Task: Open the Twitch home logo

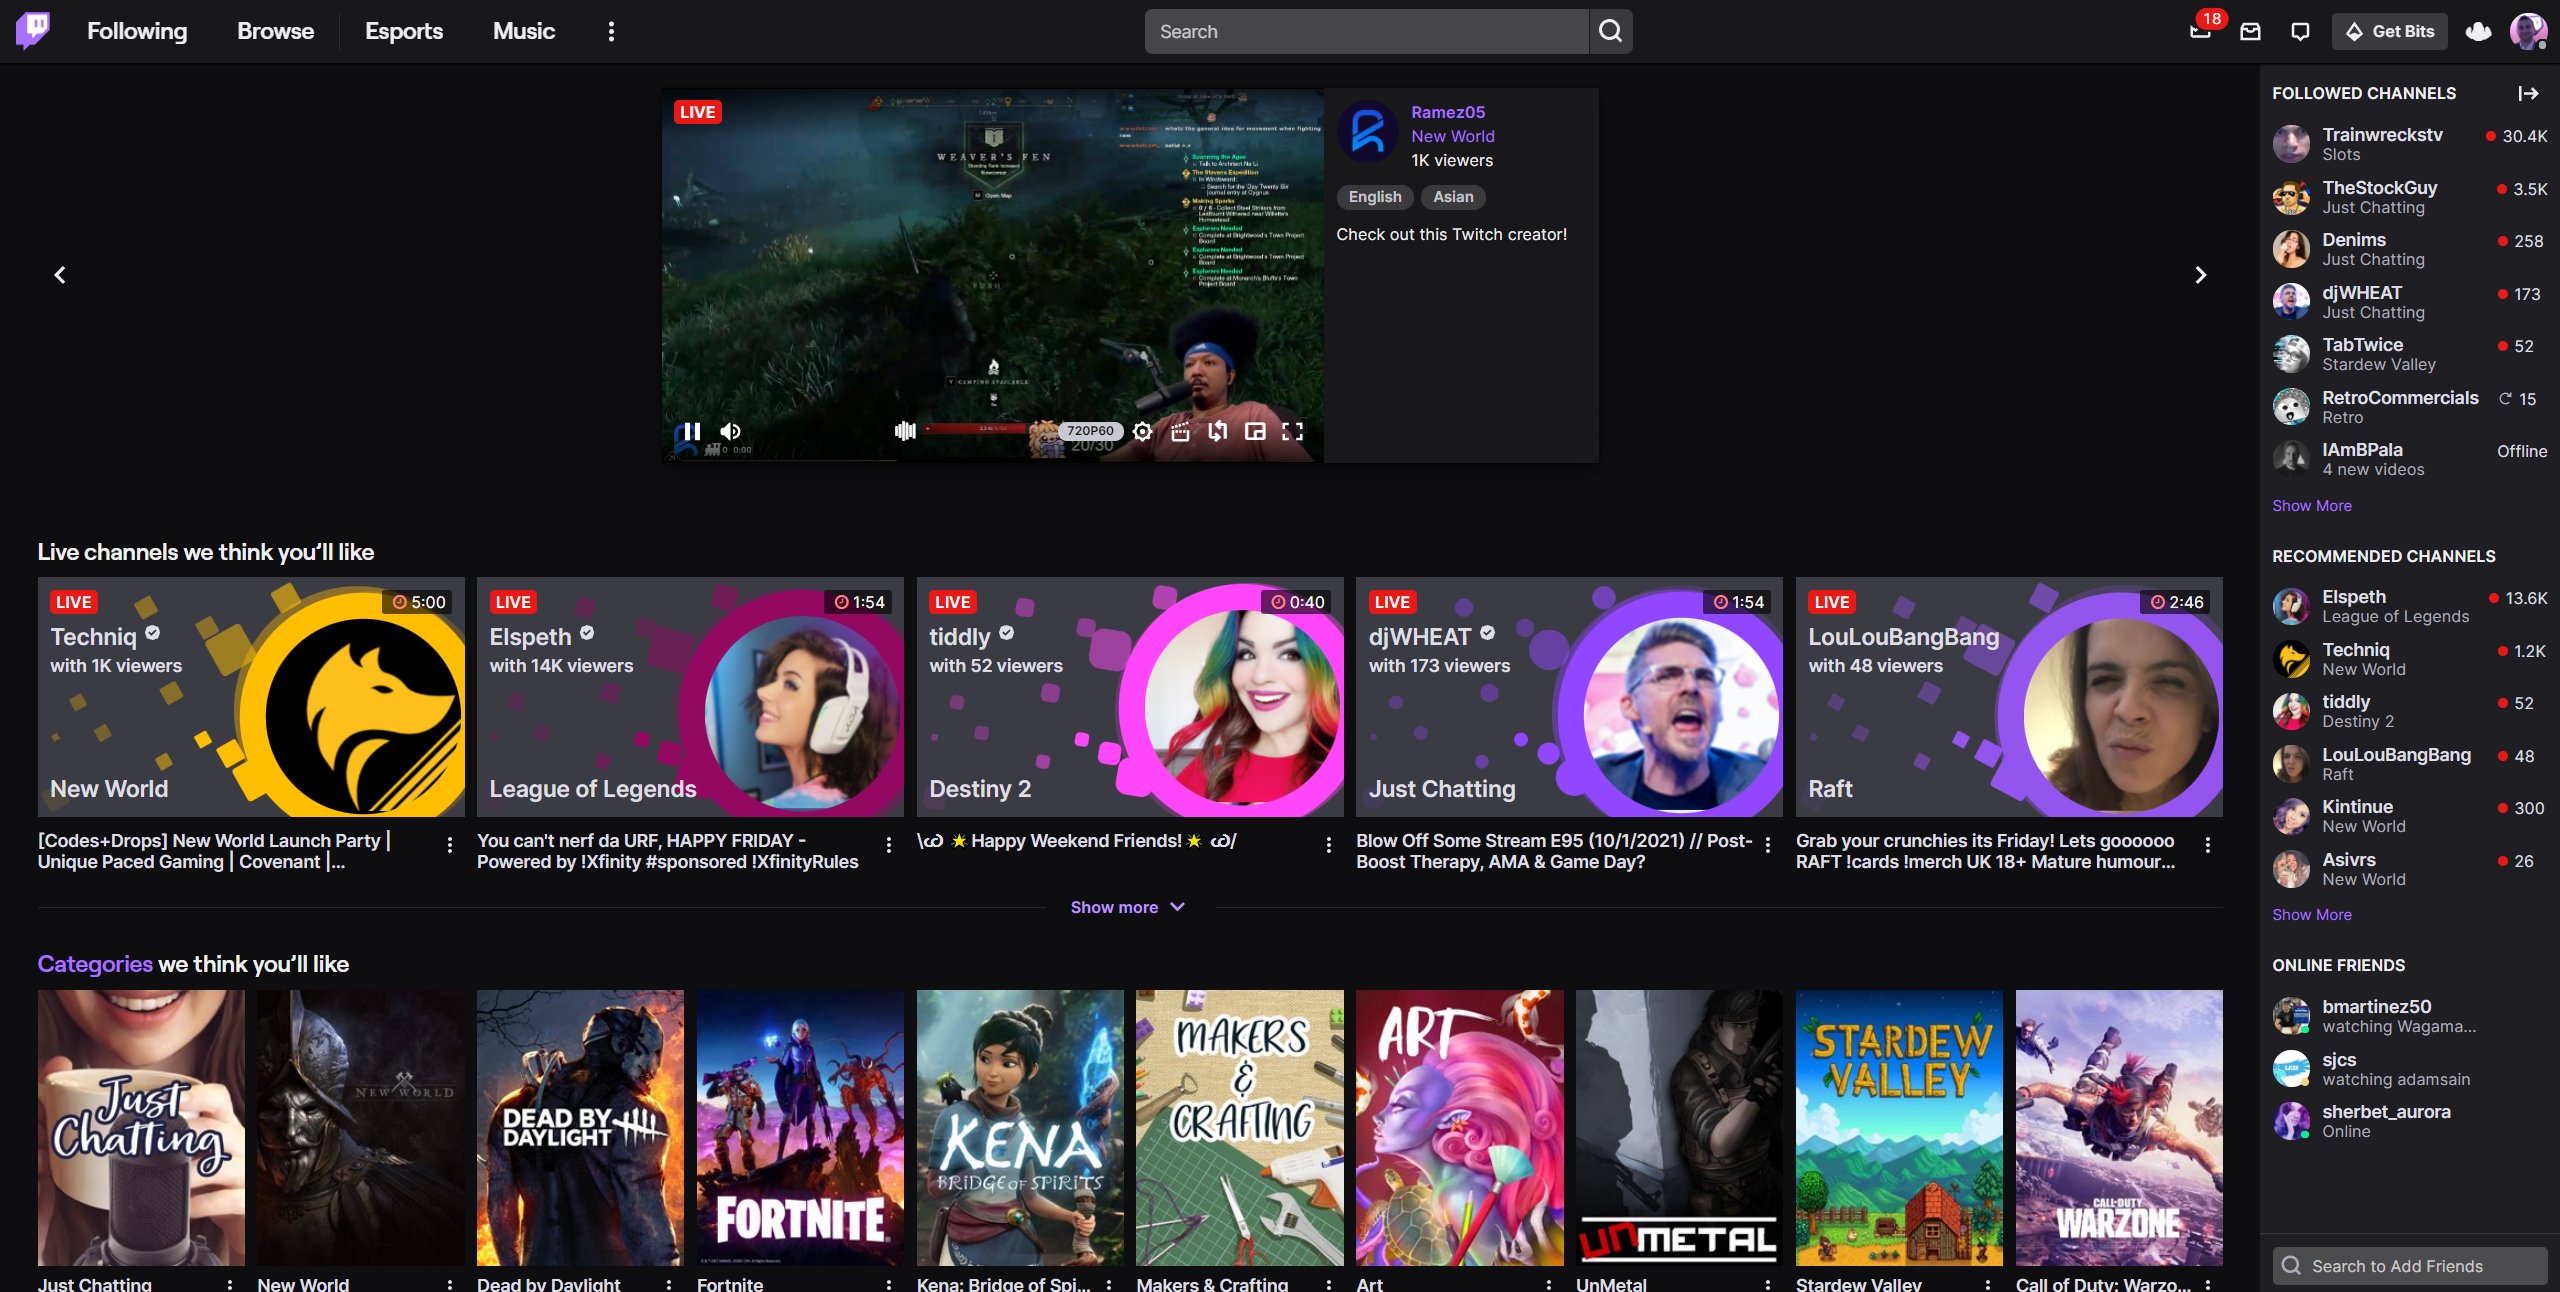Action: (33, 30)
